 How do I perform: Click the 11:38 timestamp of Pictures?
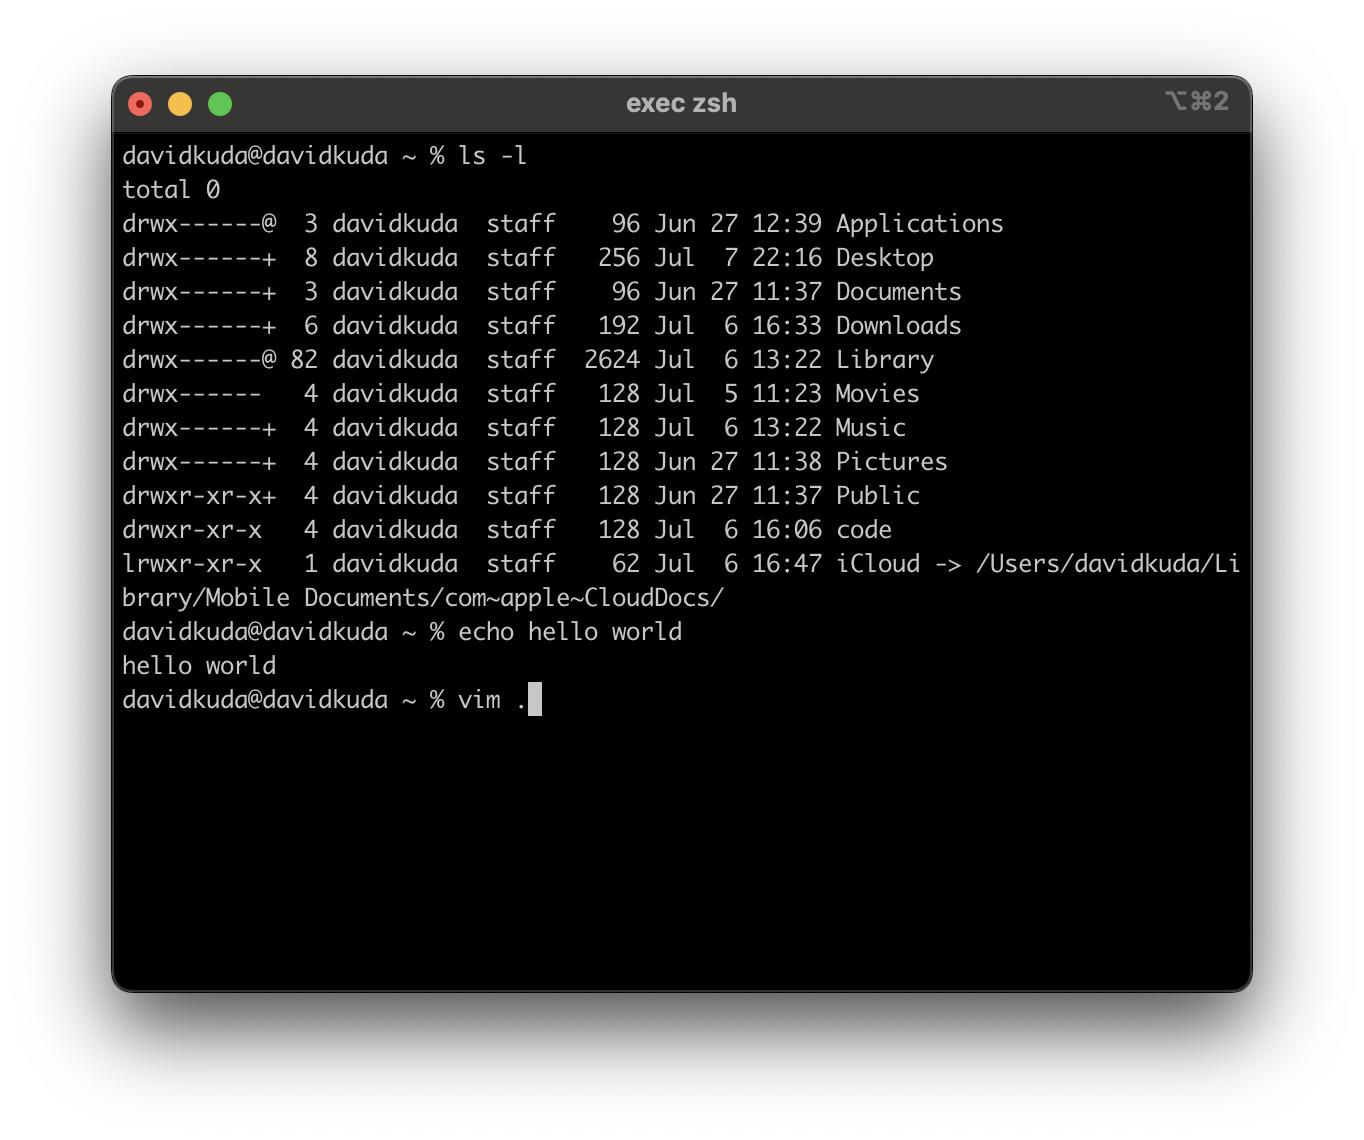coord(787,462)
